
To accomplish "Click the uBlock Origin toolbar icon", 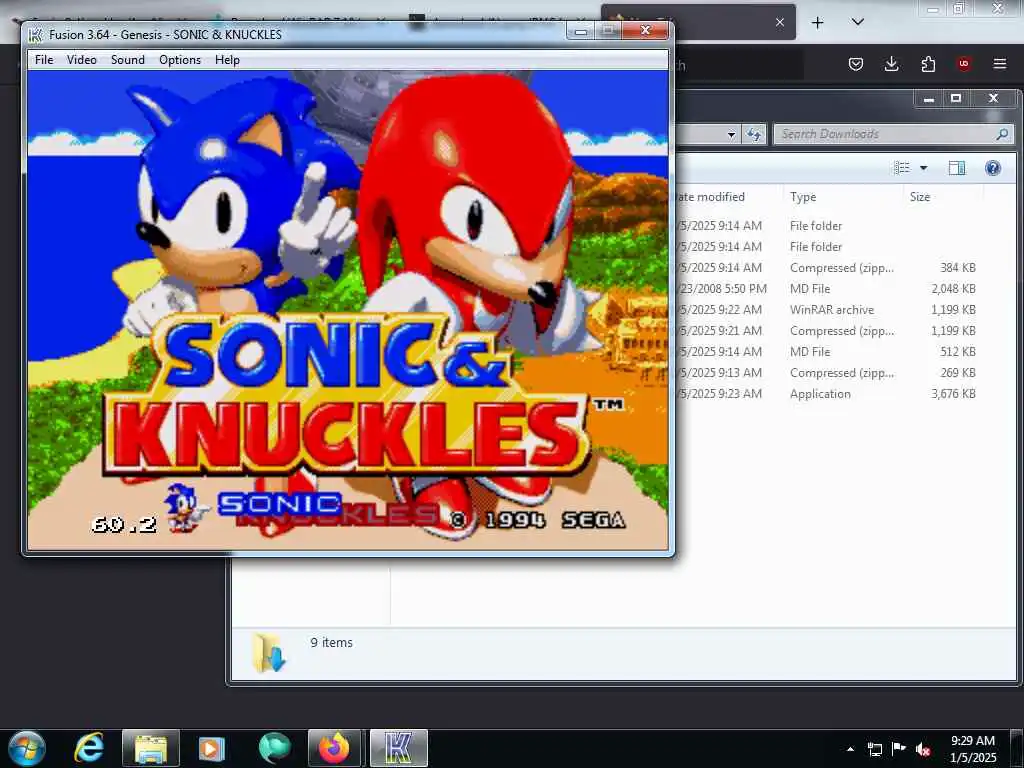I will 964,64.
